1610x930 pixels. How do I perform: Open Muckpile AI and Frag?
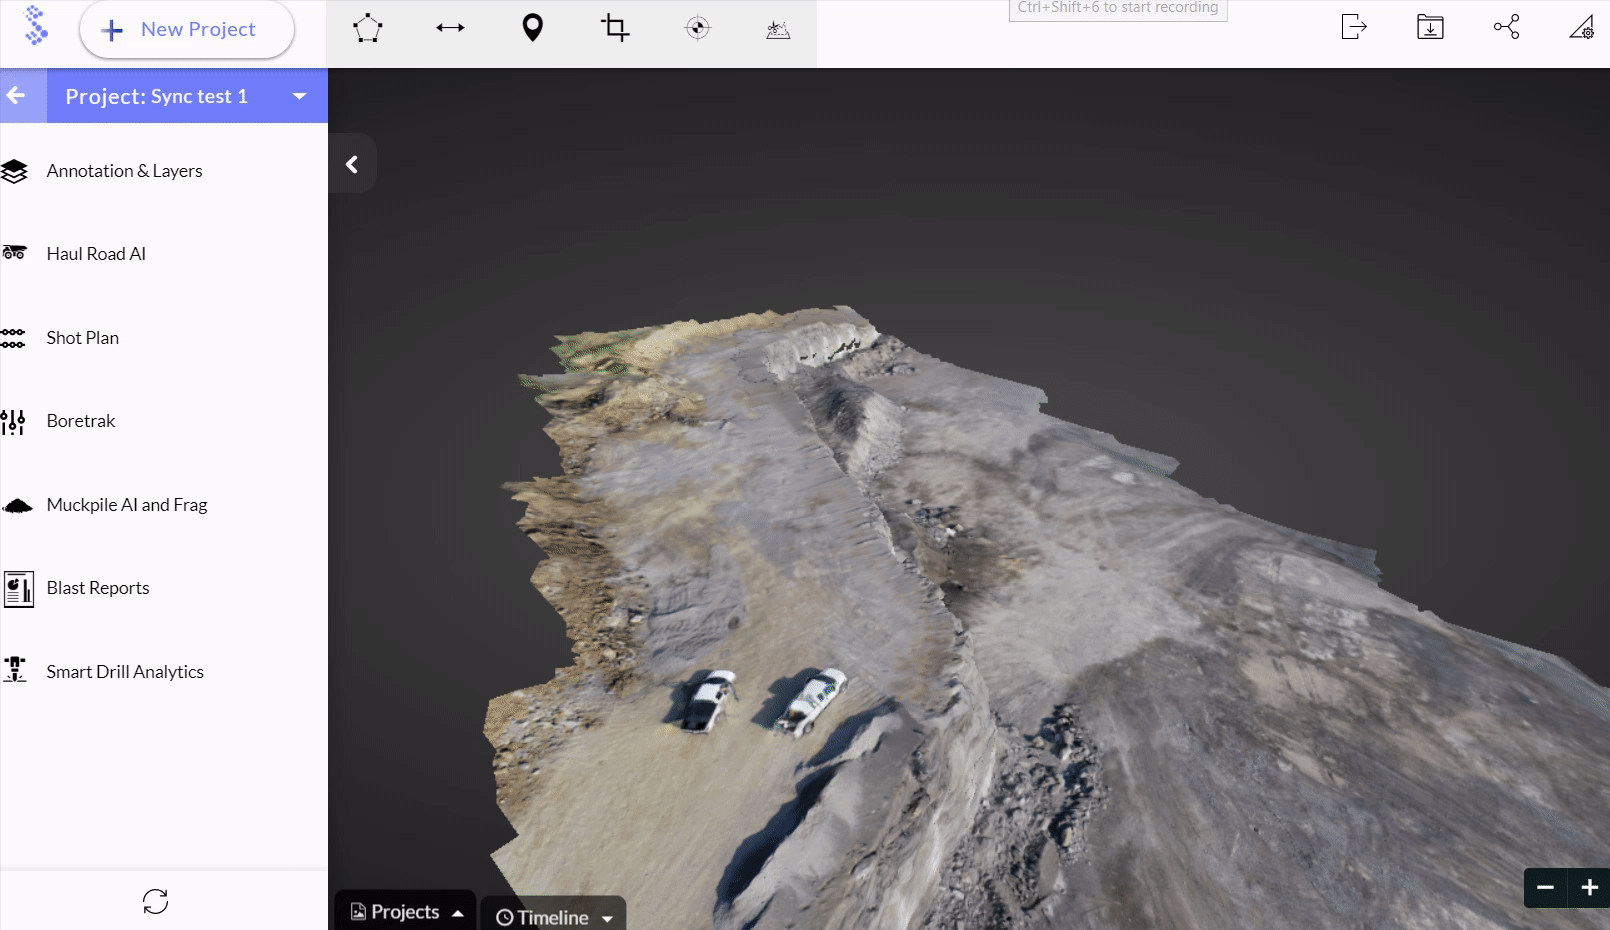(127, 505)
